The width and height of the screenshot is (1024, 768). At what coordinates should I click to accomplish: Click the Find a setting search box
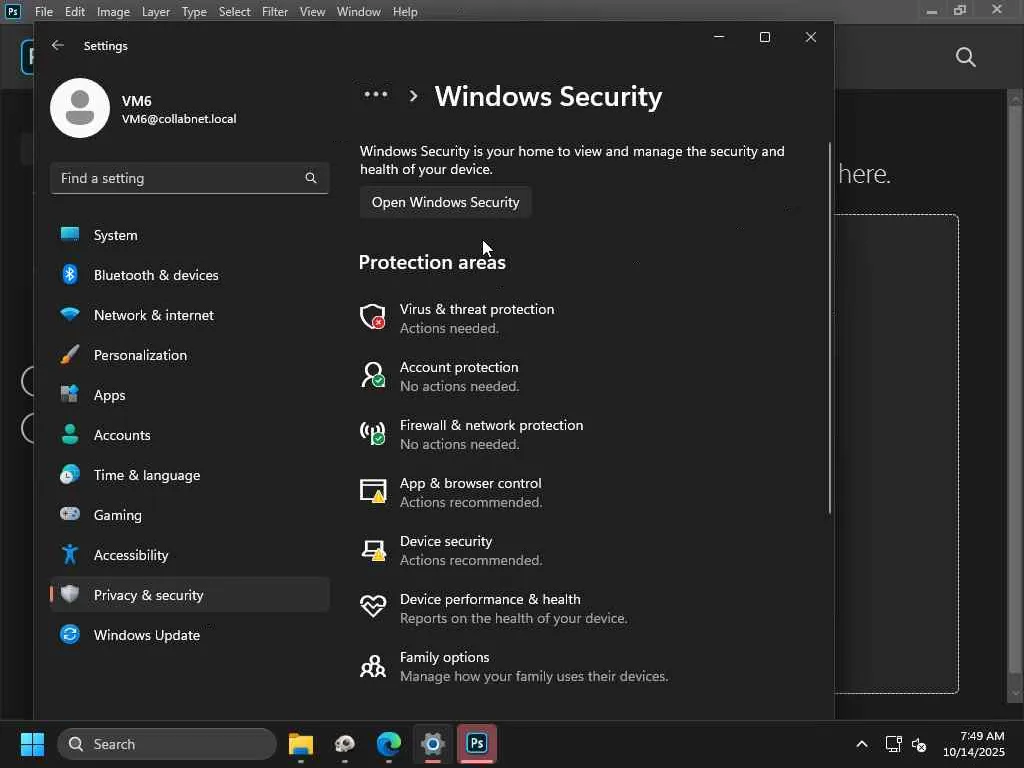point(189,178)
